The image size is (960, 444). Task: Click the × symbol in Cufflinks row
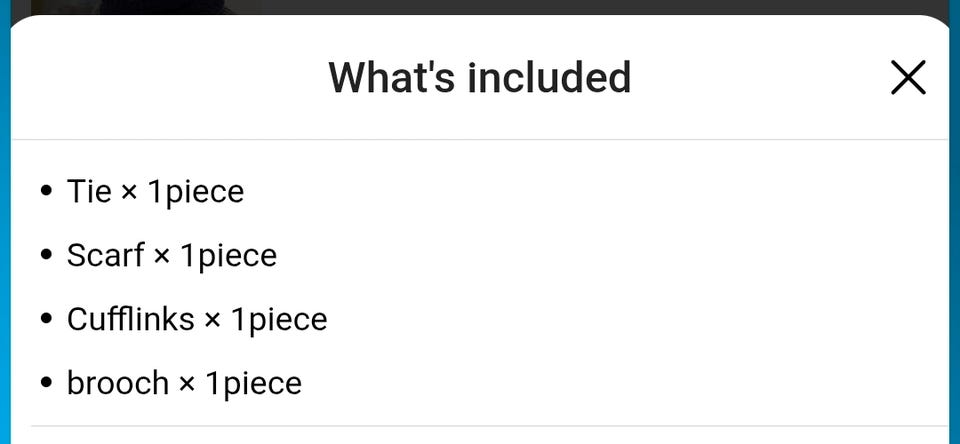[212, 320]
